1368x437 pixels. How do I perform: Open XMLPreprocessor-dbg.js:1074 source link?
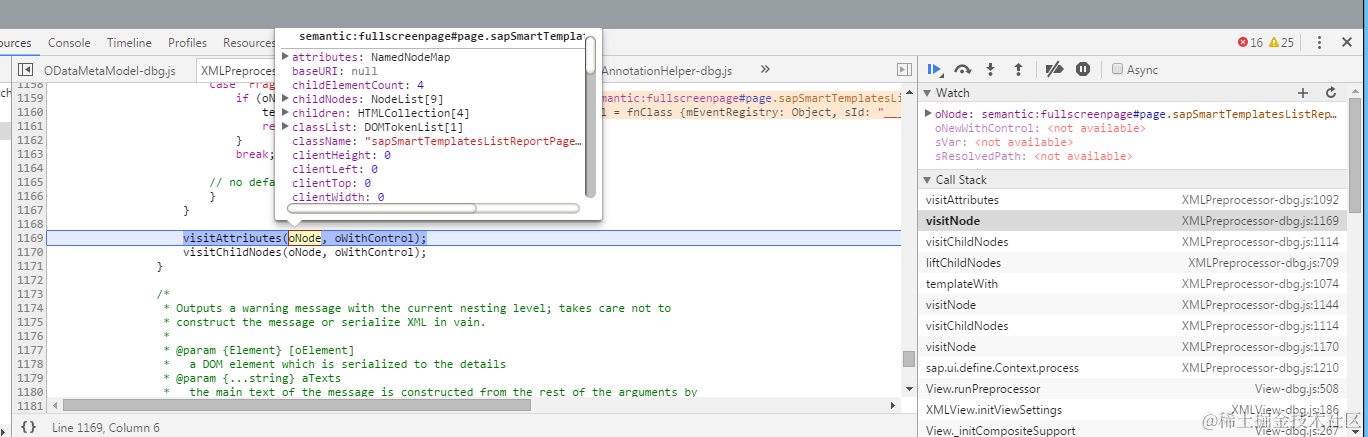(x=1260, y=284)
